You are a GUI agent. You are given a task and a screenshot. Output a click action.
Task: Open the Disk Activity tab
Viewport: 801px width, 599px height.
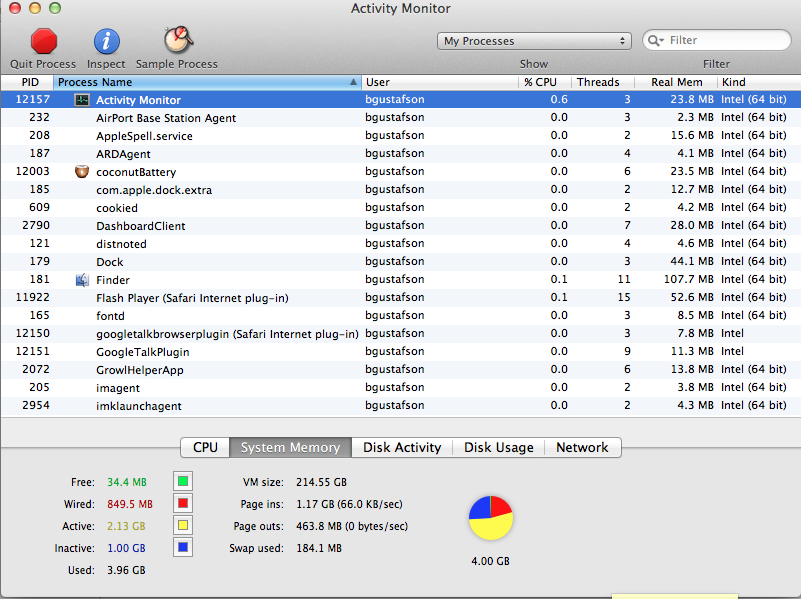point(402,447)
